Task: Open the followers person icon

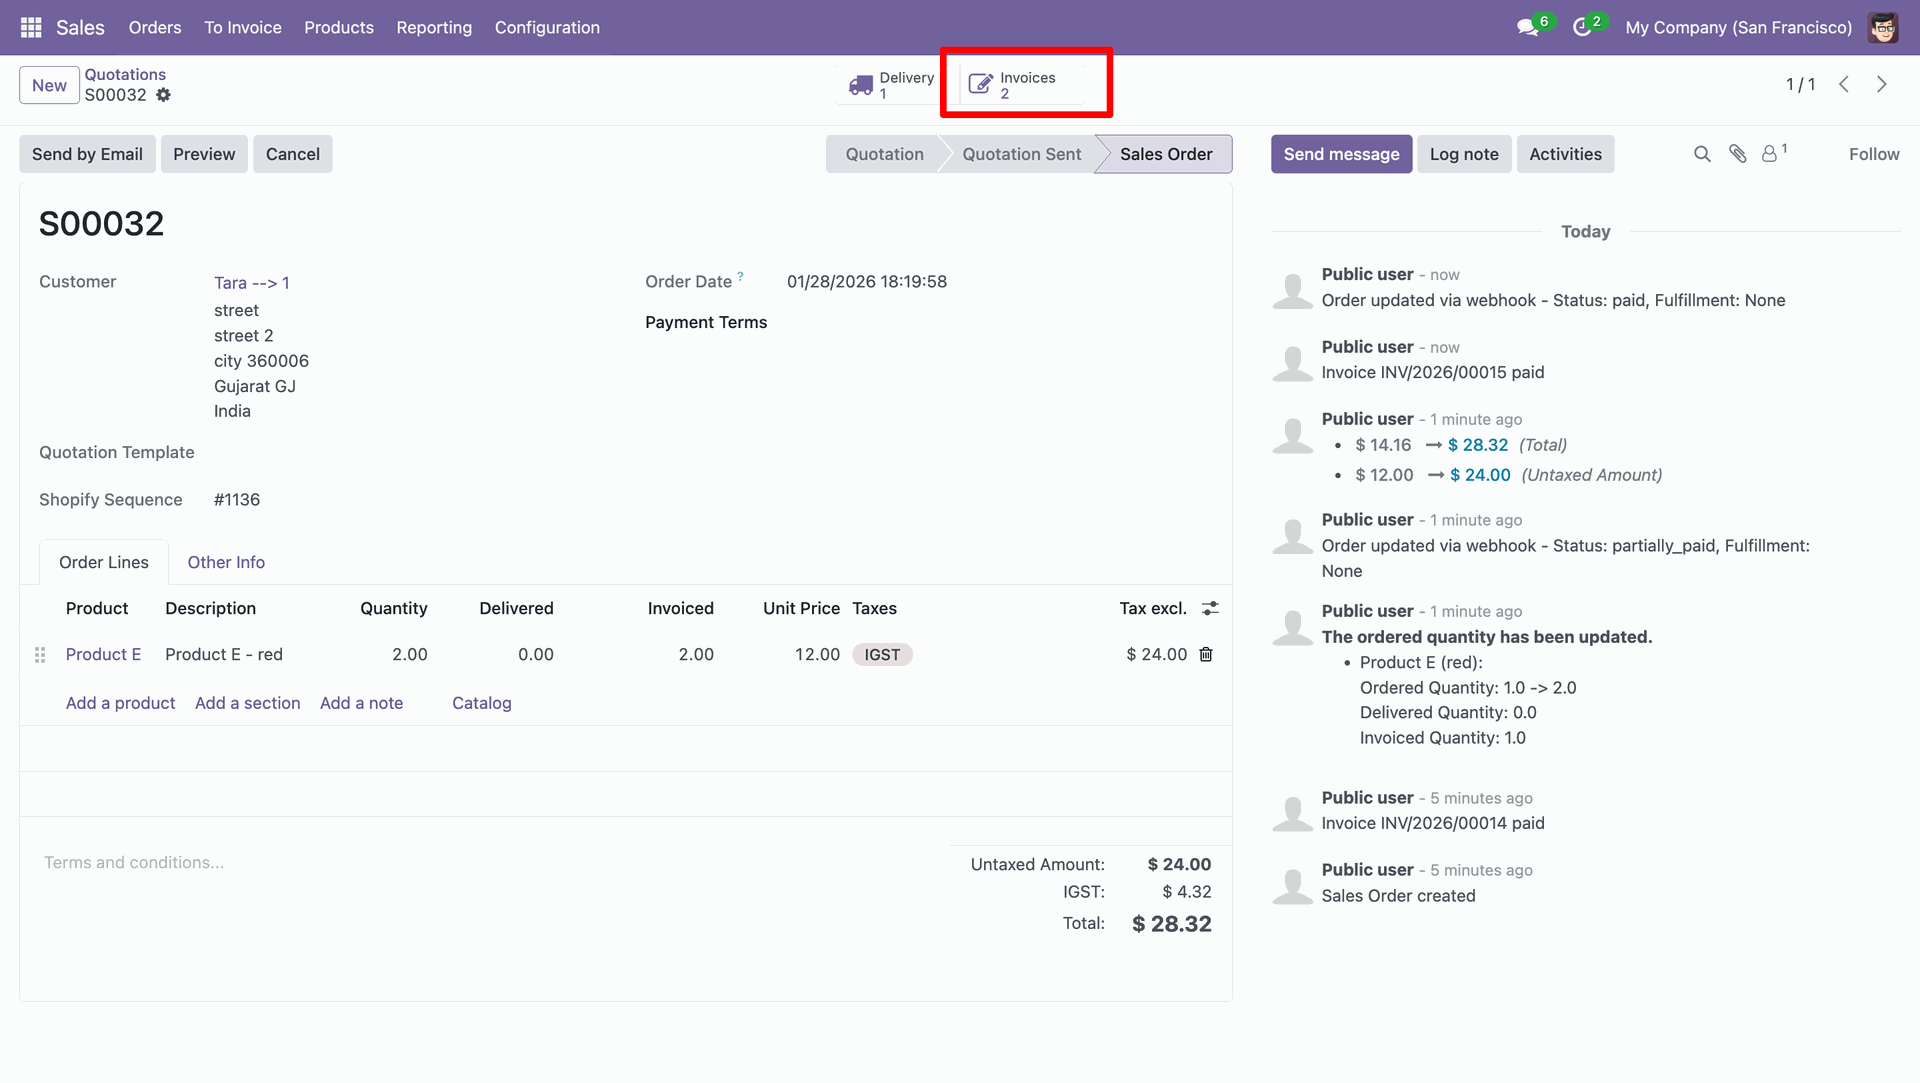Action: tap(1770, 154)
